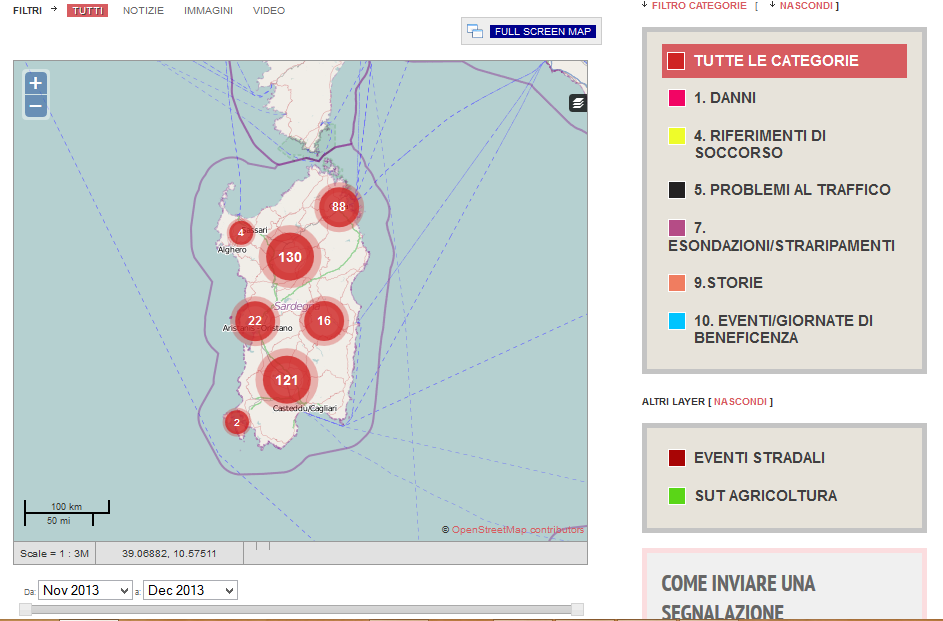Open the Dec 2013 end date dropdown
943x621 pixels.
coord(190,590)
